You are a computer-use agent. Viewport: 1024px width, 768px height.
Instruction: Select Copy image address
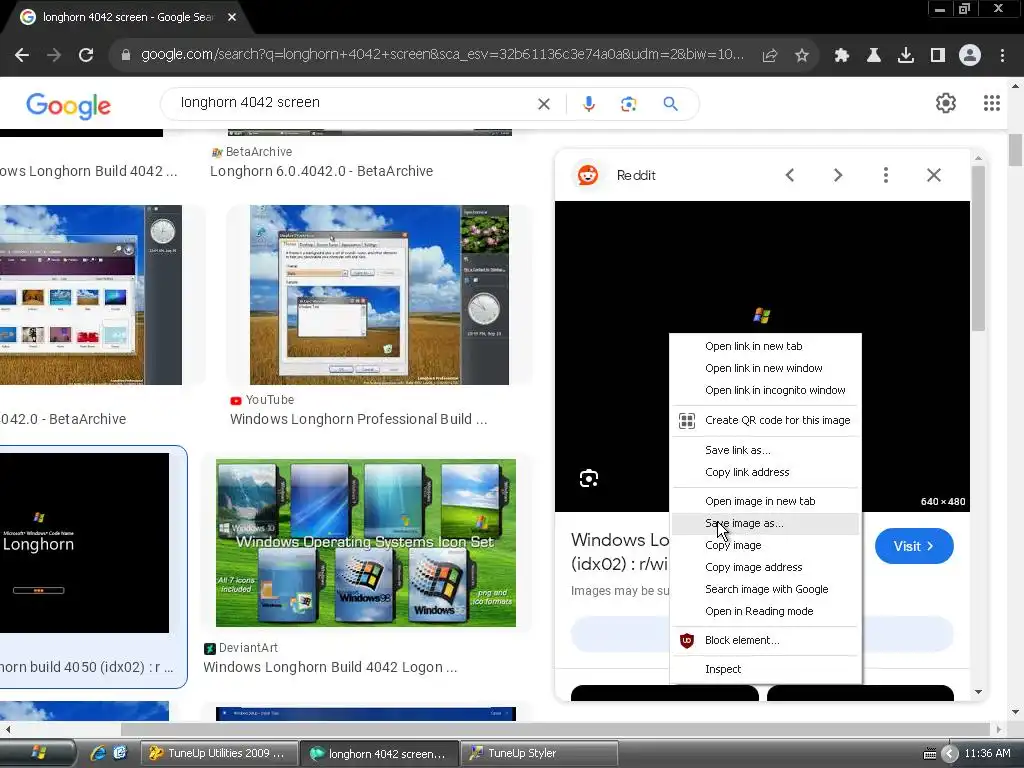(x=765, y=568)
